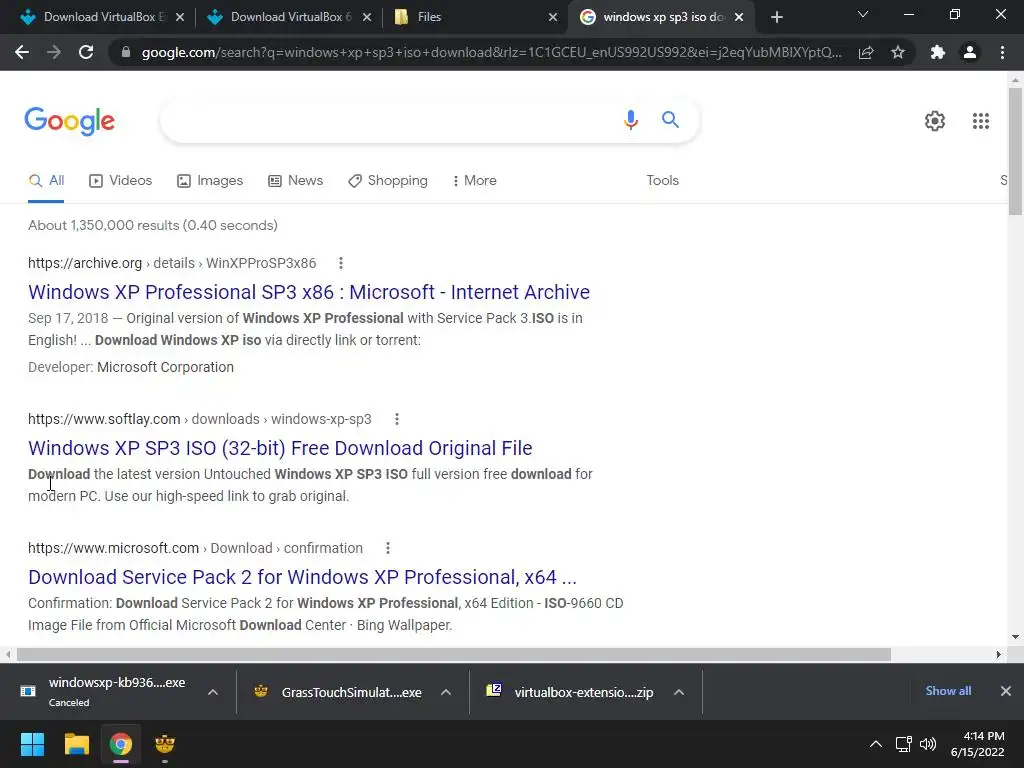Expand options for windowsxp-kb936 download

point(213,692)
